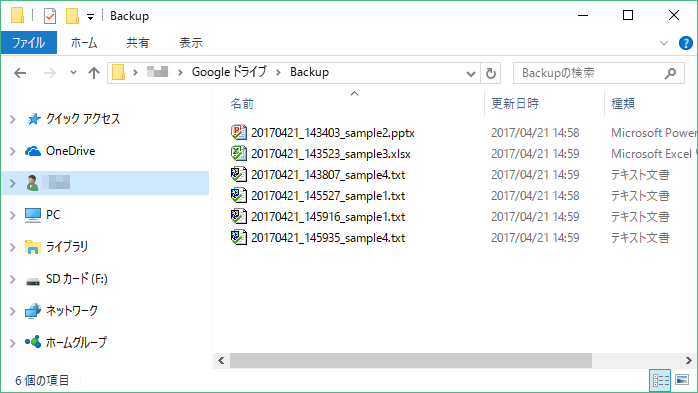The height and width of the screenshot is (393, 698).
Task: Expand the user profile tree node
Action: click(x=13, y=183)
